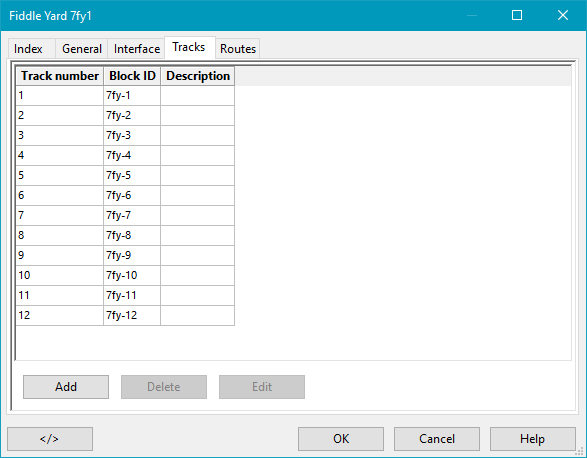Select track row 1 with block 7fy-1

(x=125, y=95)
